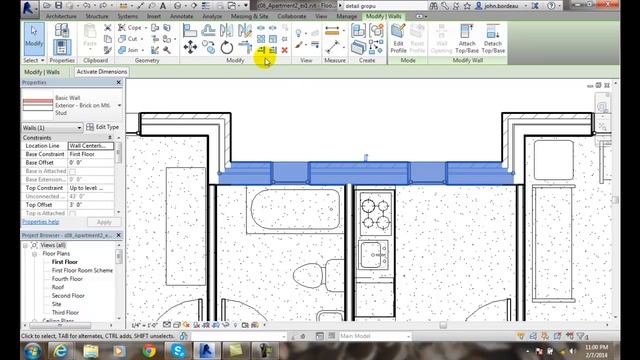Click the Top Offset value field

(x=91, y=205)
